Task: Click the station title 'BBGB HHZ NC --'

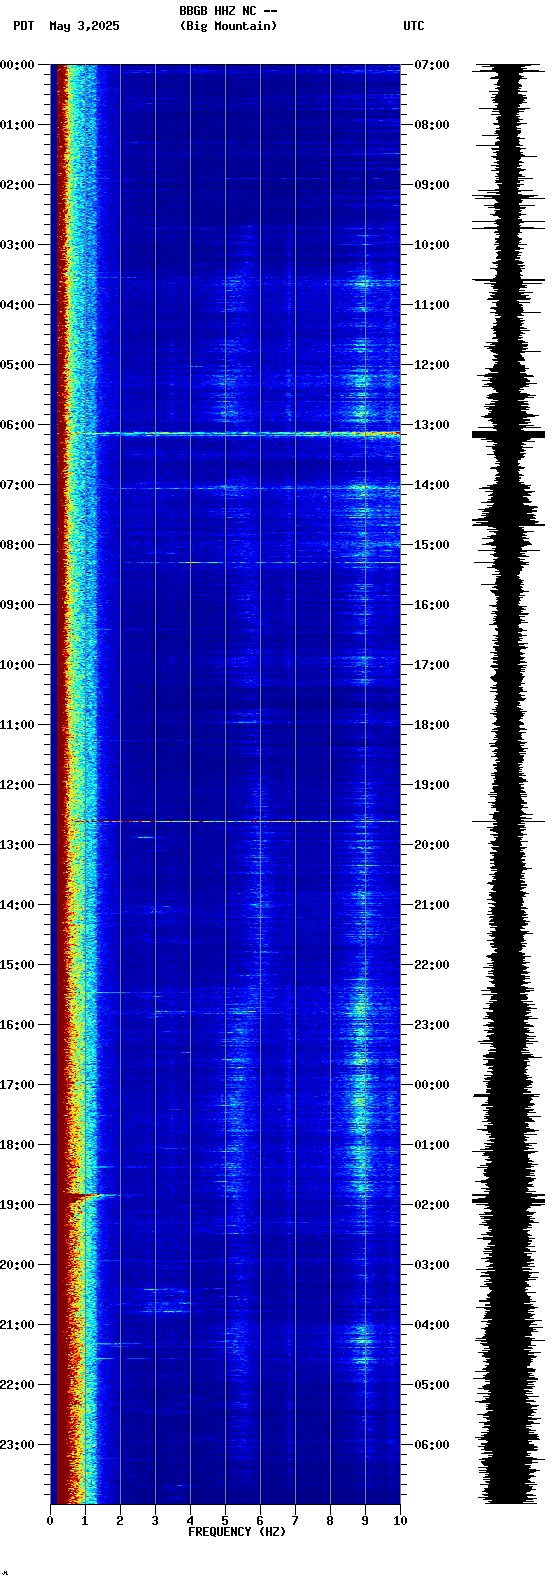Action: [228, 11]
